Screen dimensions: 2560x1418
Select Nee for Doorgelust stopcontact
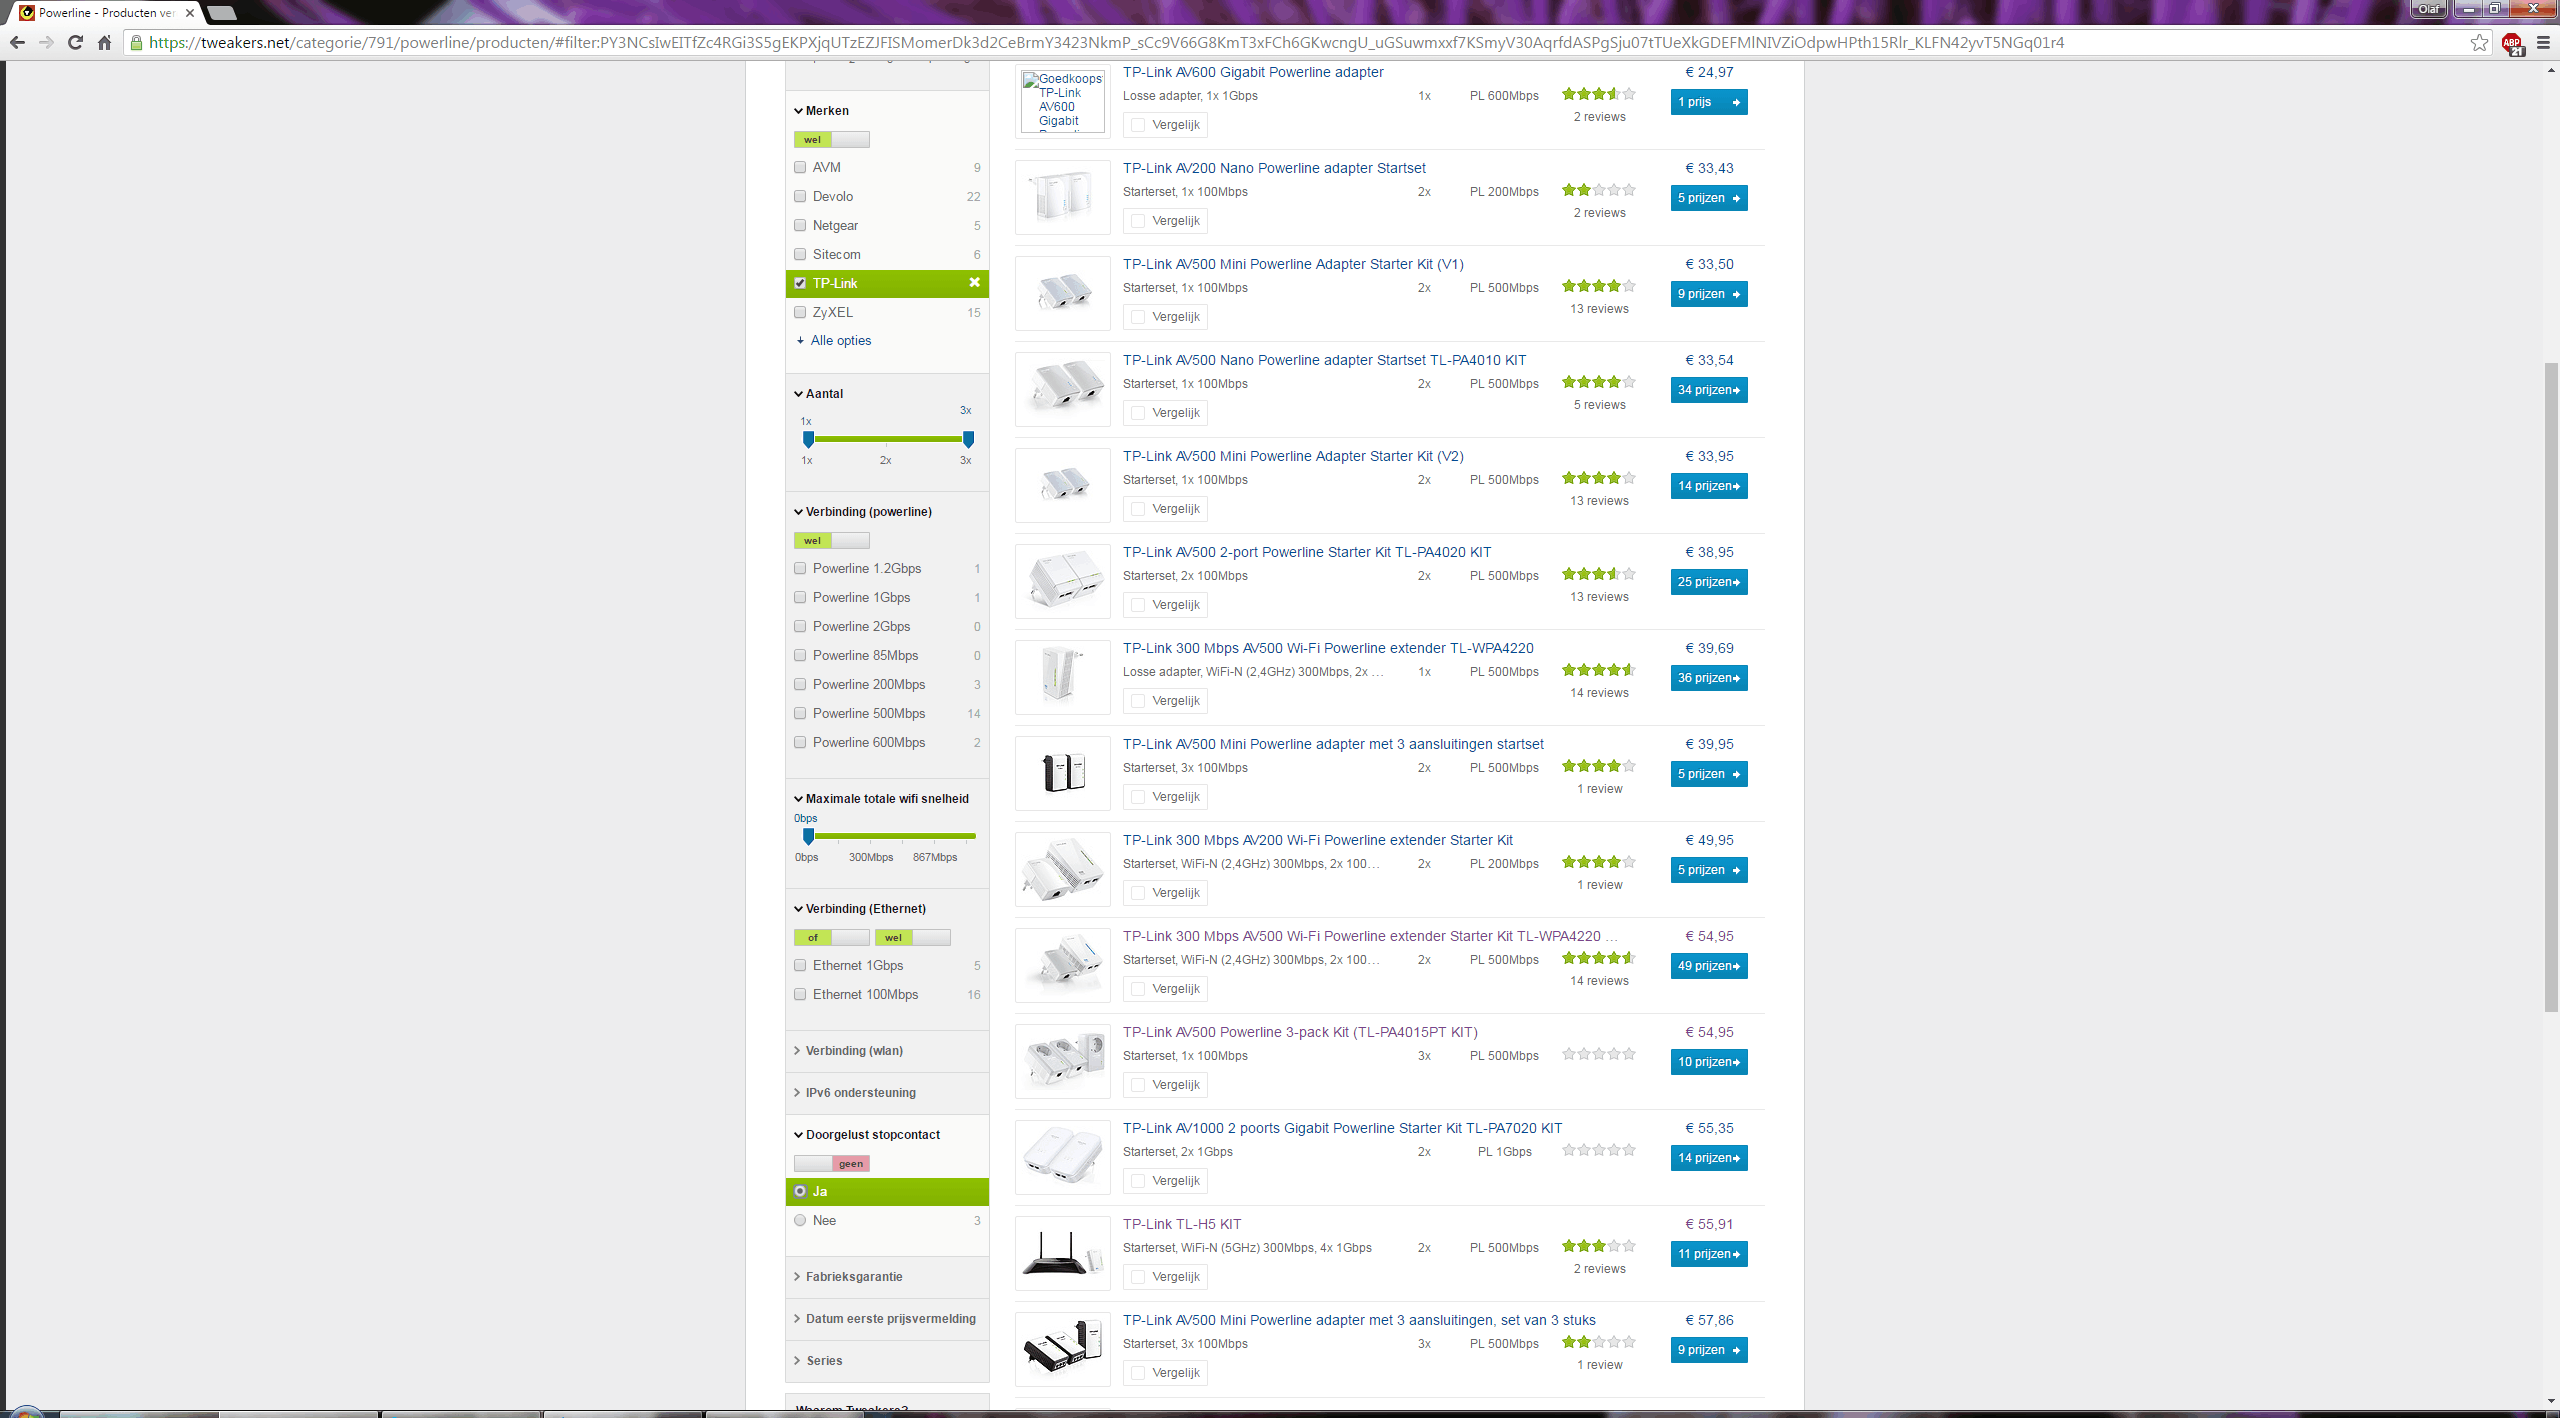[800, 1220]
